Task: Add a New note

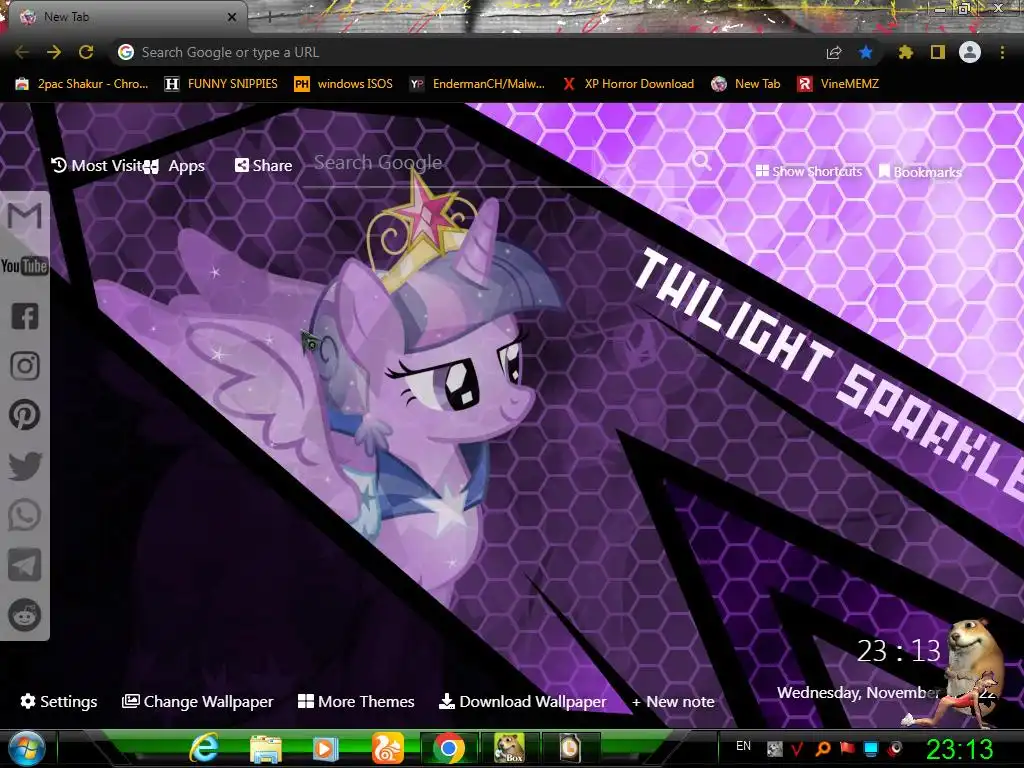Action: [x=673, y=702]
